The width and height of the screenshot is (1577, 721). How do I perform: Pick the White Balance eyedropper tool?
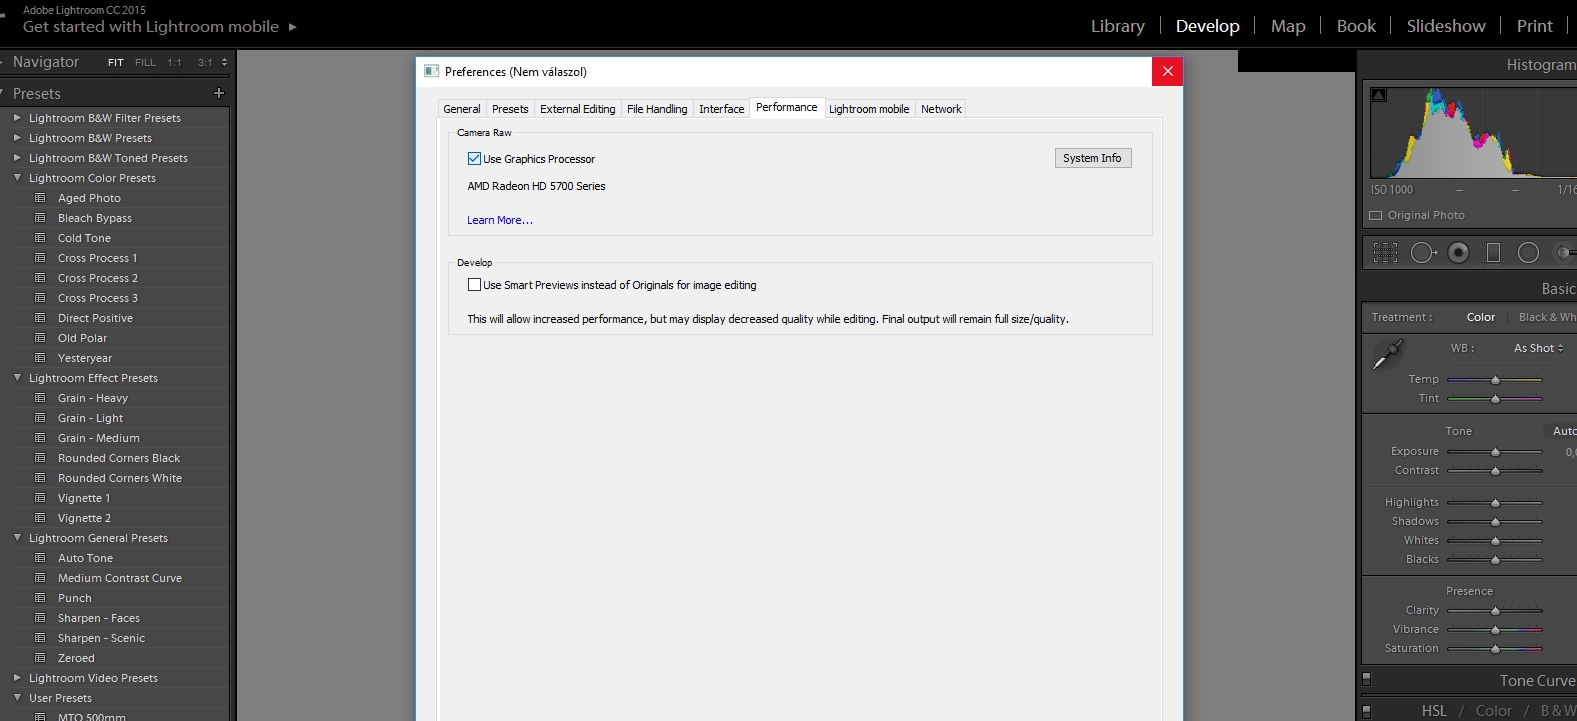click(x=1388, y=354)
